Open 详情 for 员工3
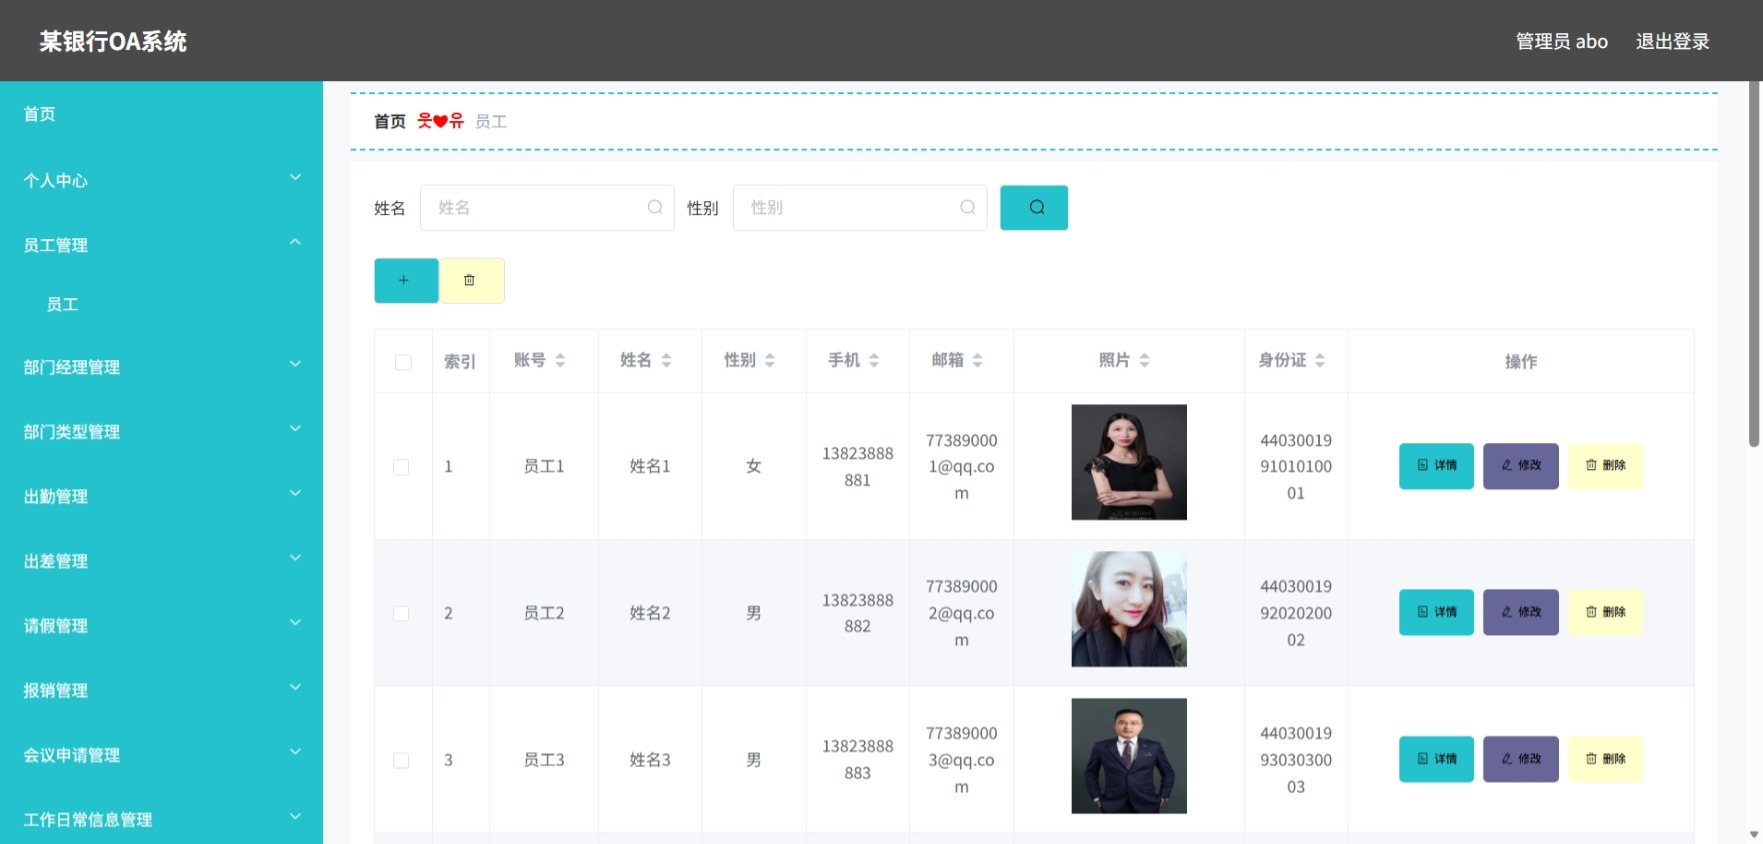 coord(1436,759)
